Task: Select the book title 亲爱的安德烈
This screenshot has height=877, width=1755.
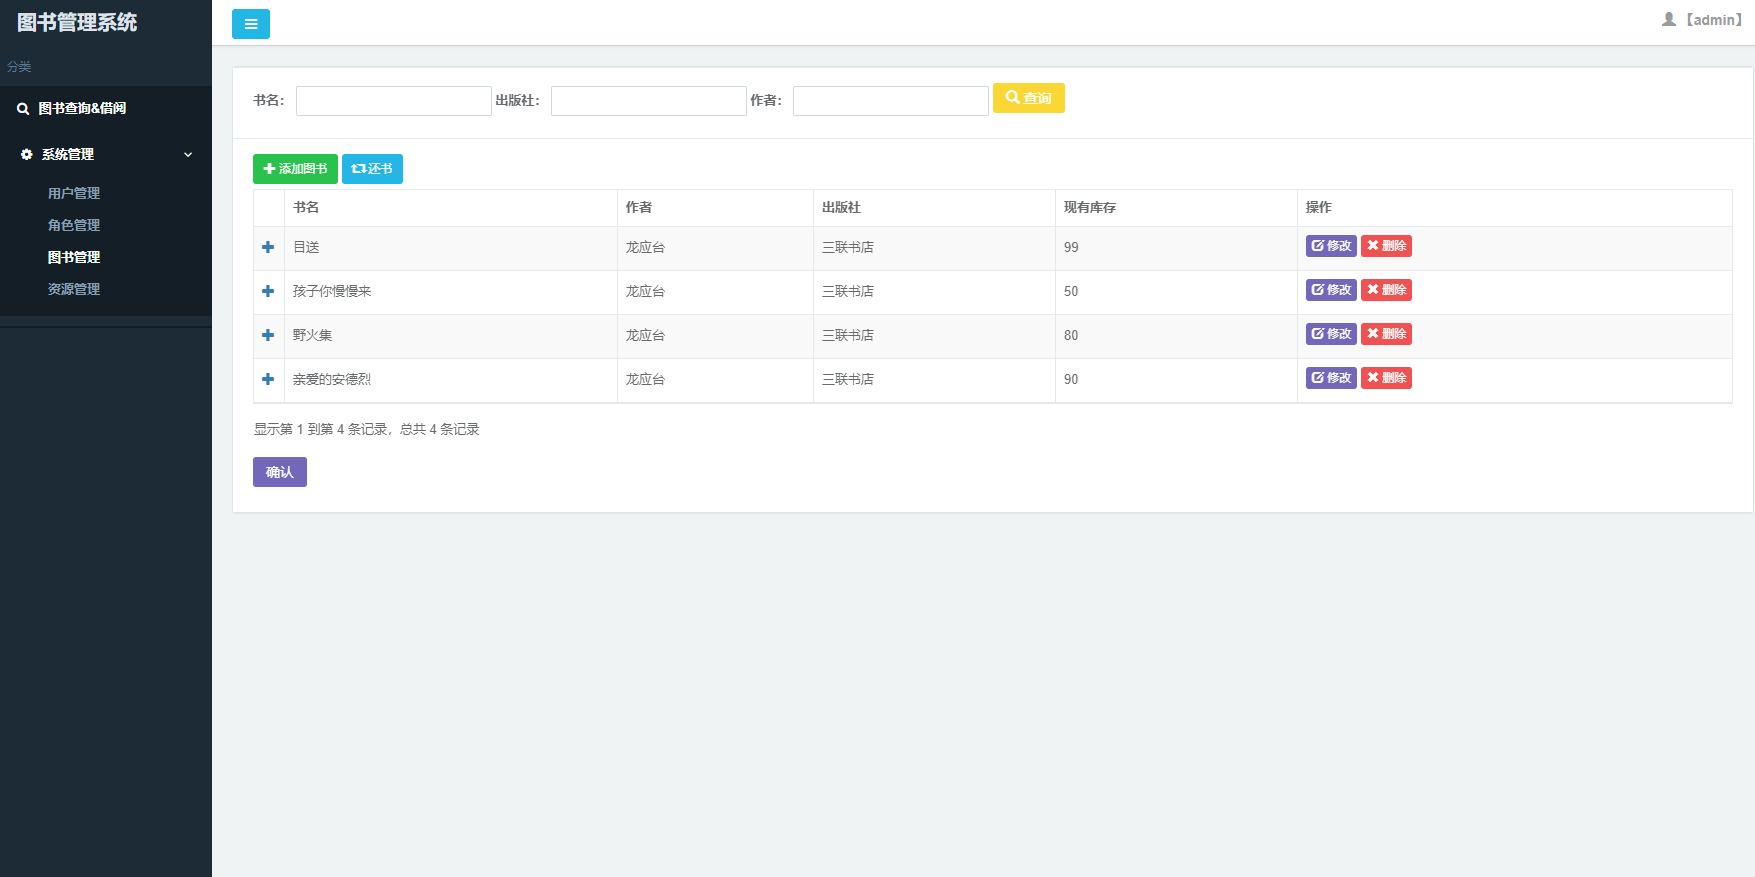Action: point(332,379)
